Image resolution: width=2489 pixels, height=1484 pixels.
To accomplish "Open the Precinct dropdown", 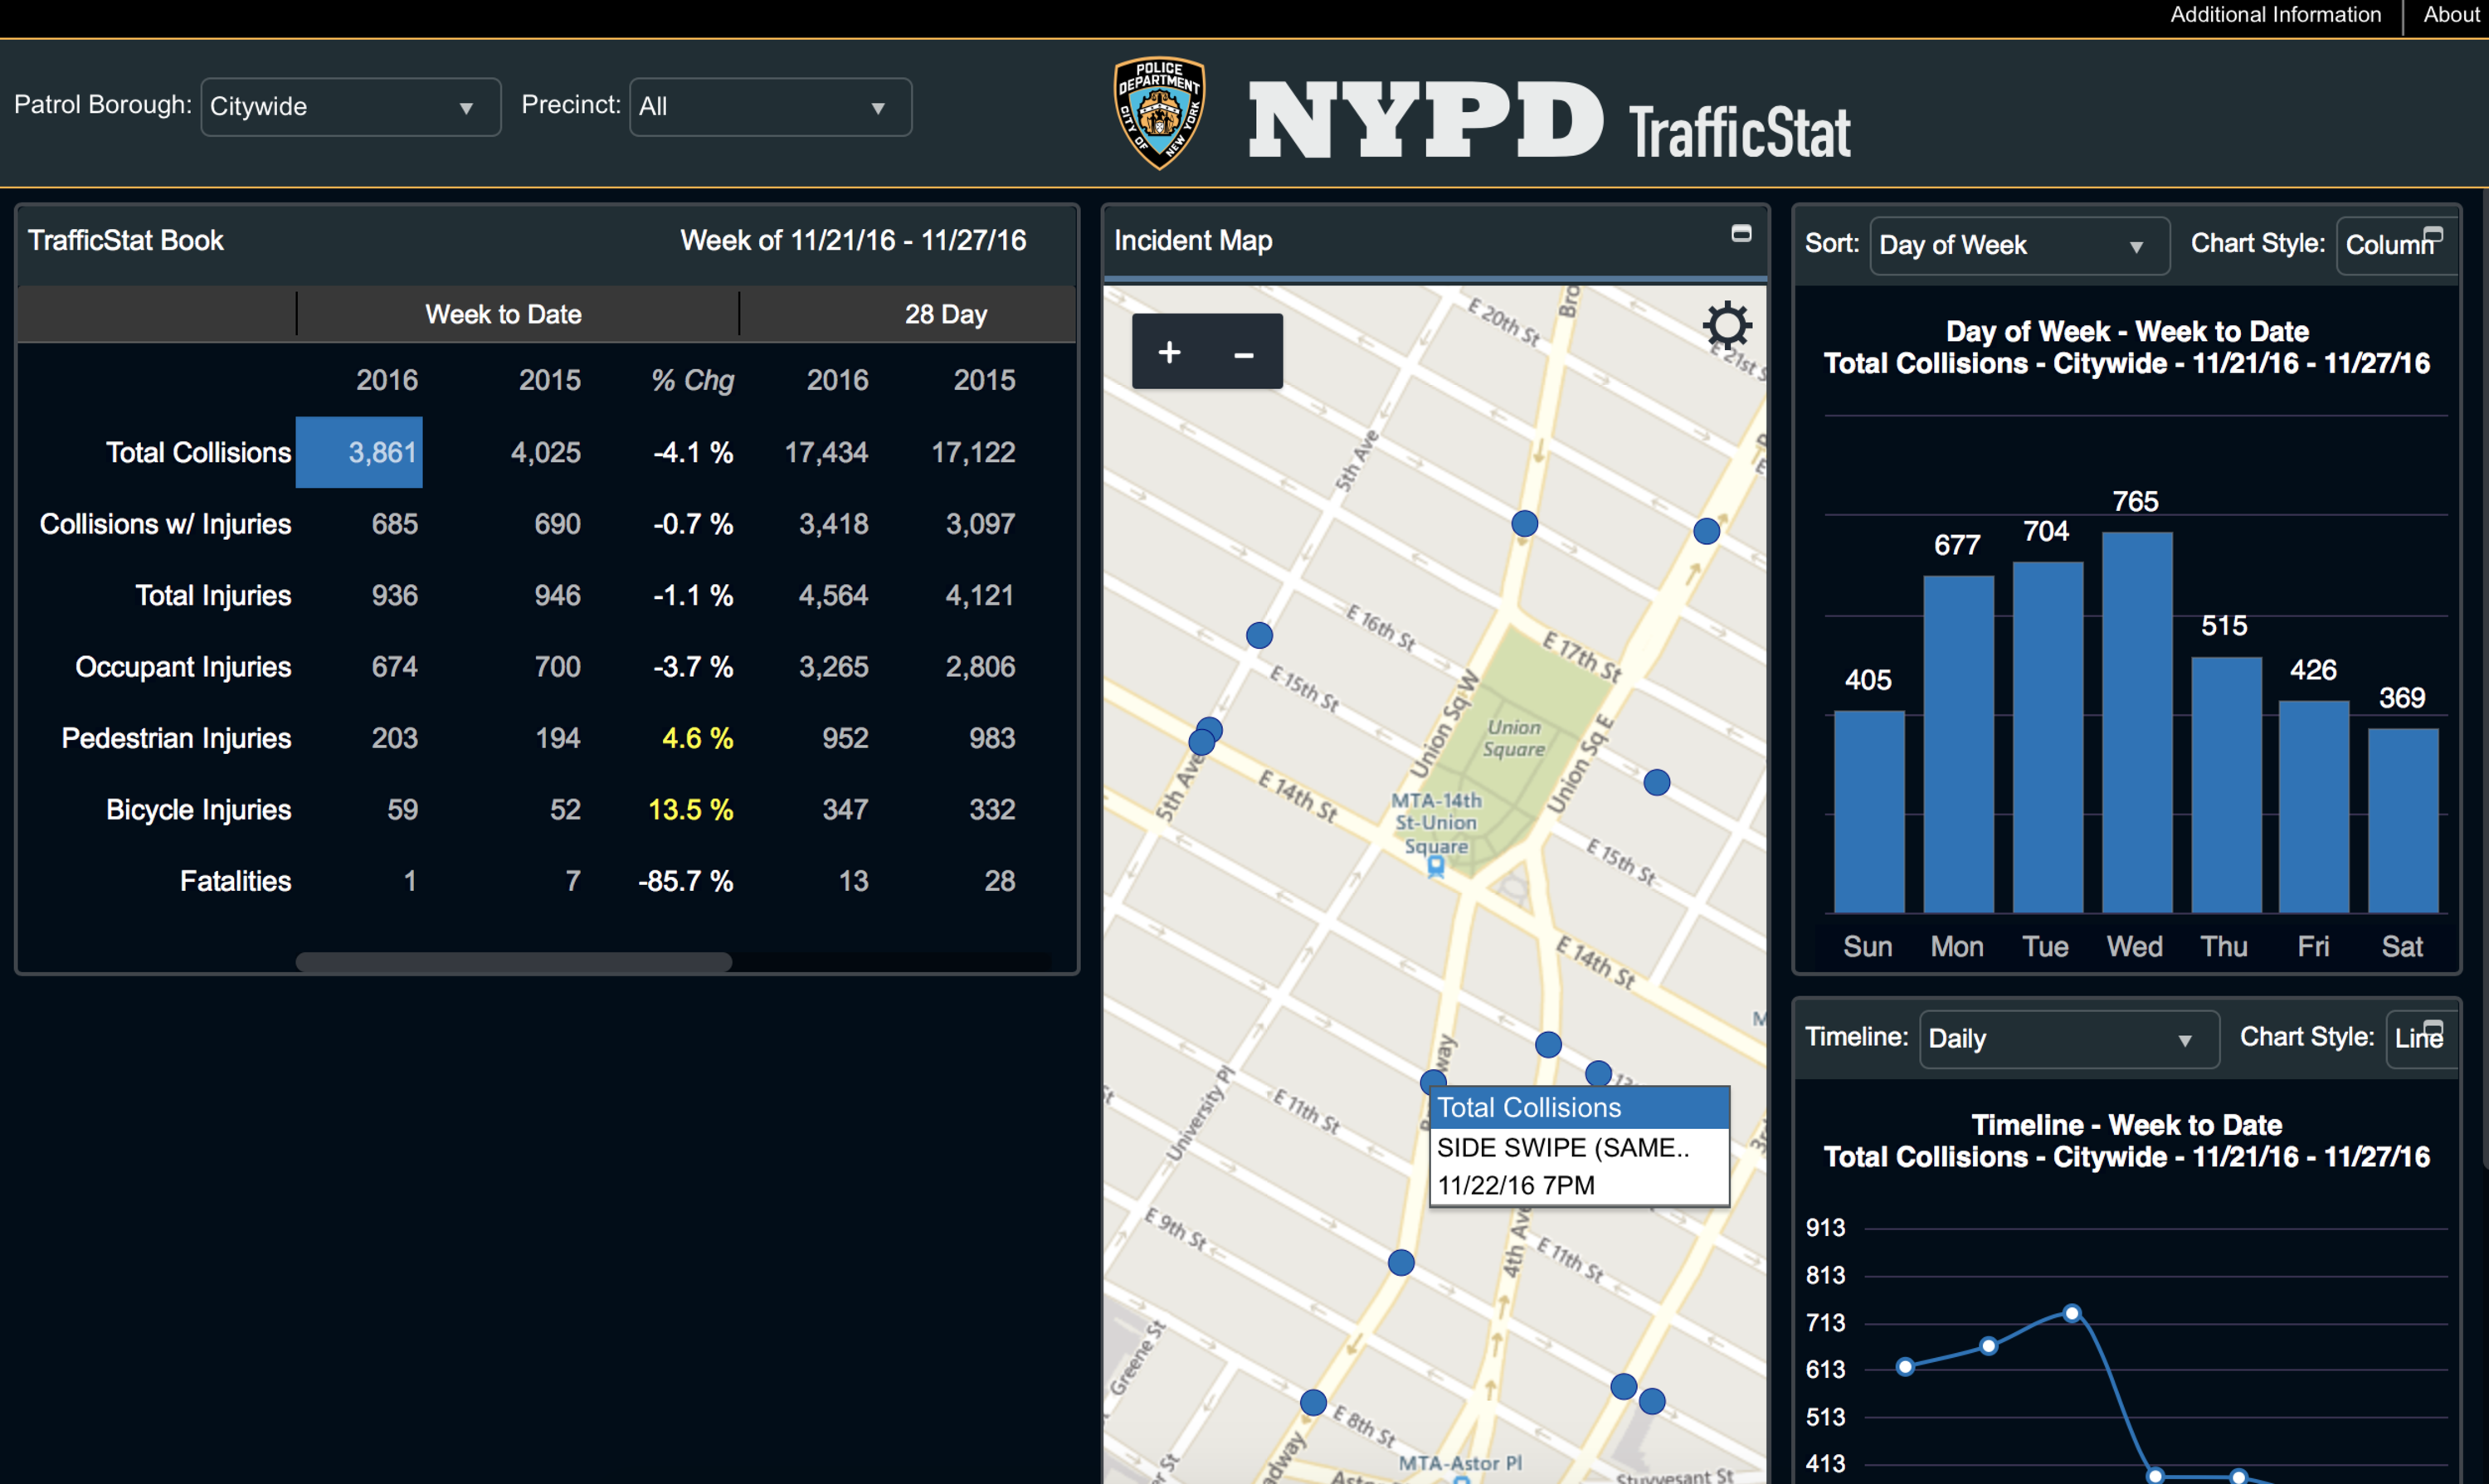I will point(770,106).
